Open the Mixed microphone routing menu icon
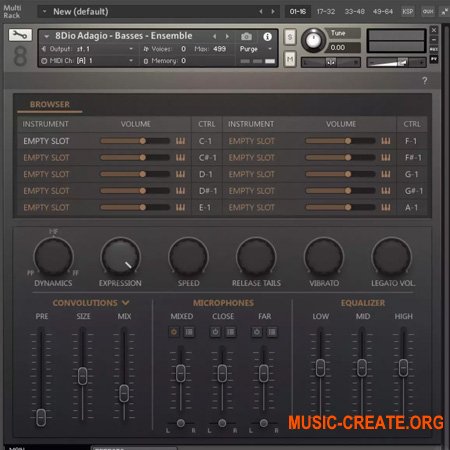The image size is (450, 450). [x=189, y=332]
